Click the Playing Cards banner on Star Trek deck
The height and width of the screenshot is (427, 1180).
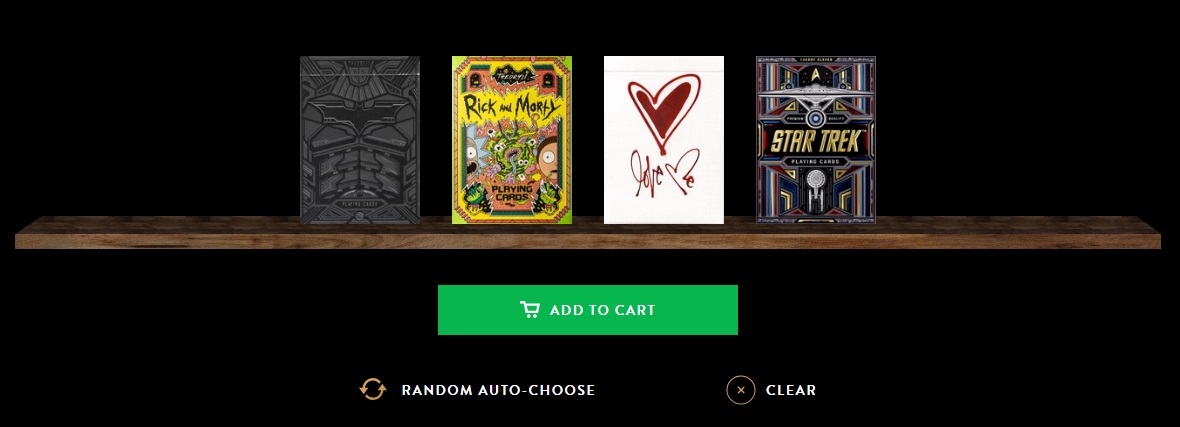pyautogui.click(x=816, y=161)
